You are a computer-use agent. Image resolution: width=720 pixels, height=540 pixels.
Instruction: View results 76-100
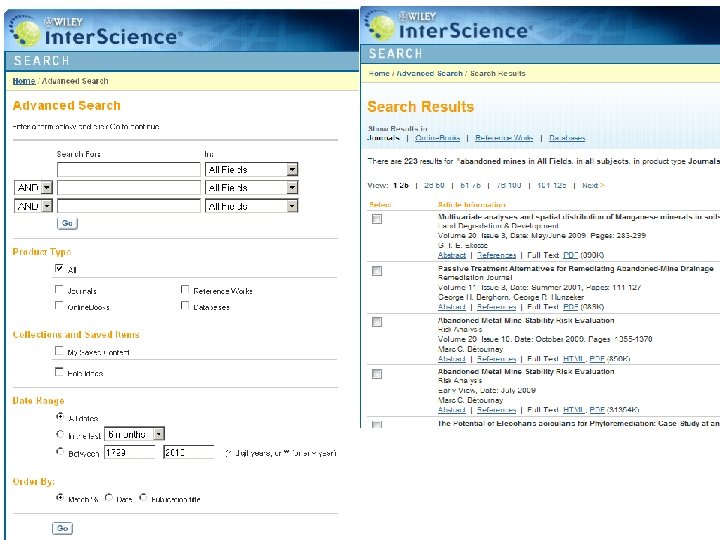tap(509, 186)
